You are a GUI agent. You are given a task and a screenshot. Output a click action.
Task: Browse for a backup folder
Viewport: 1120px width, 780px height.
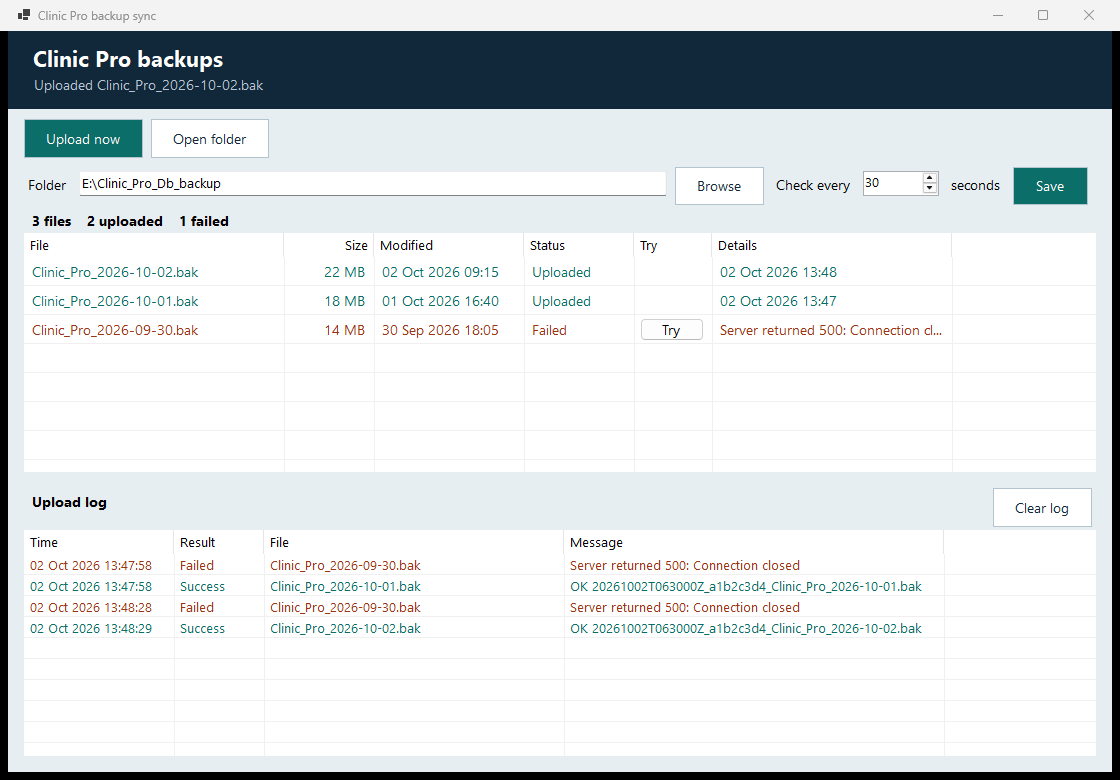tap(719, 186)
